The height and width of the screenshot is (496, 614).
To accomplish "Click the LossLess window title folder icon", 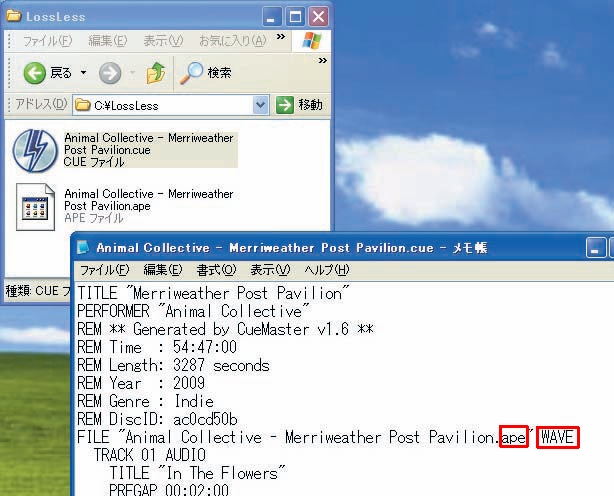I will coord(14,16).
